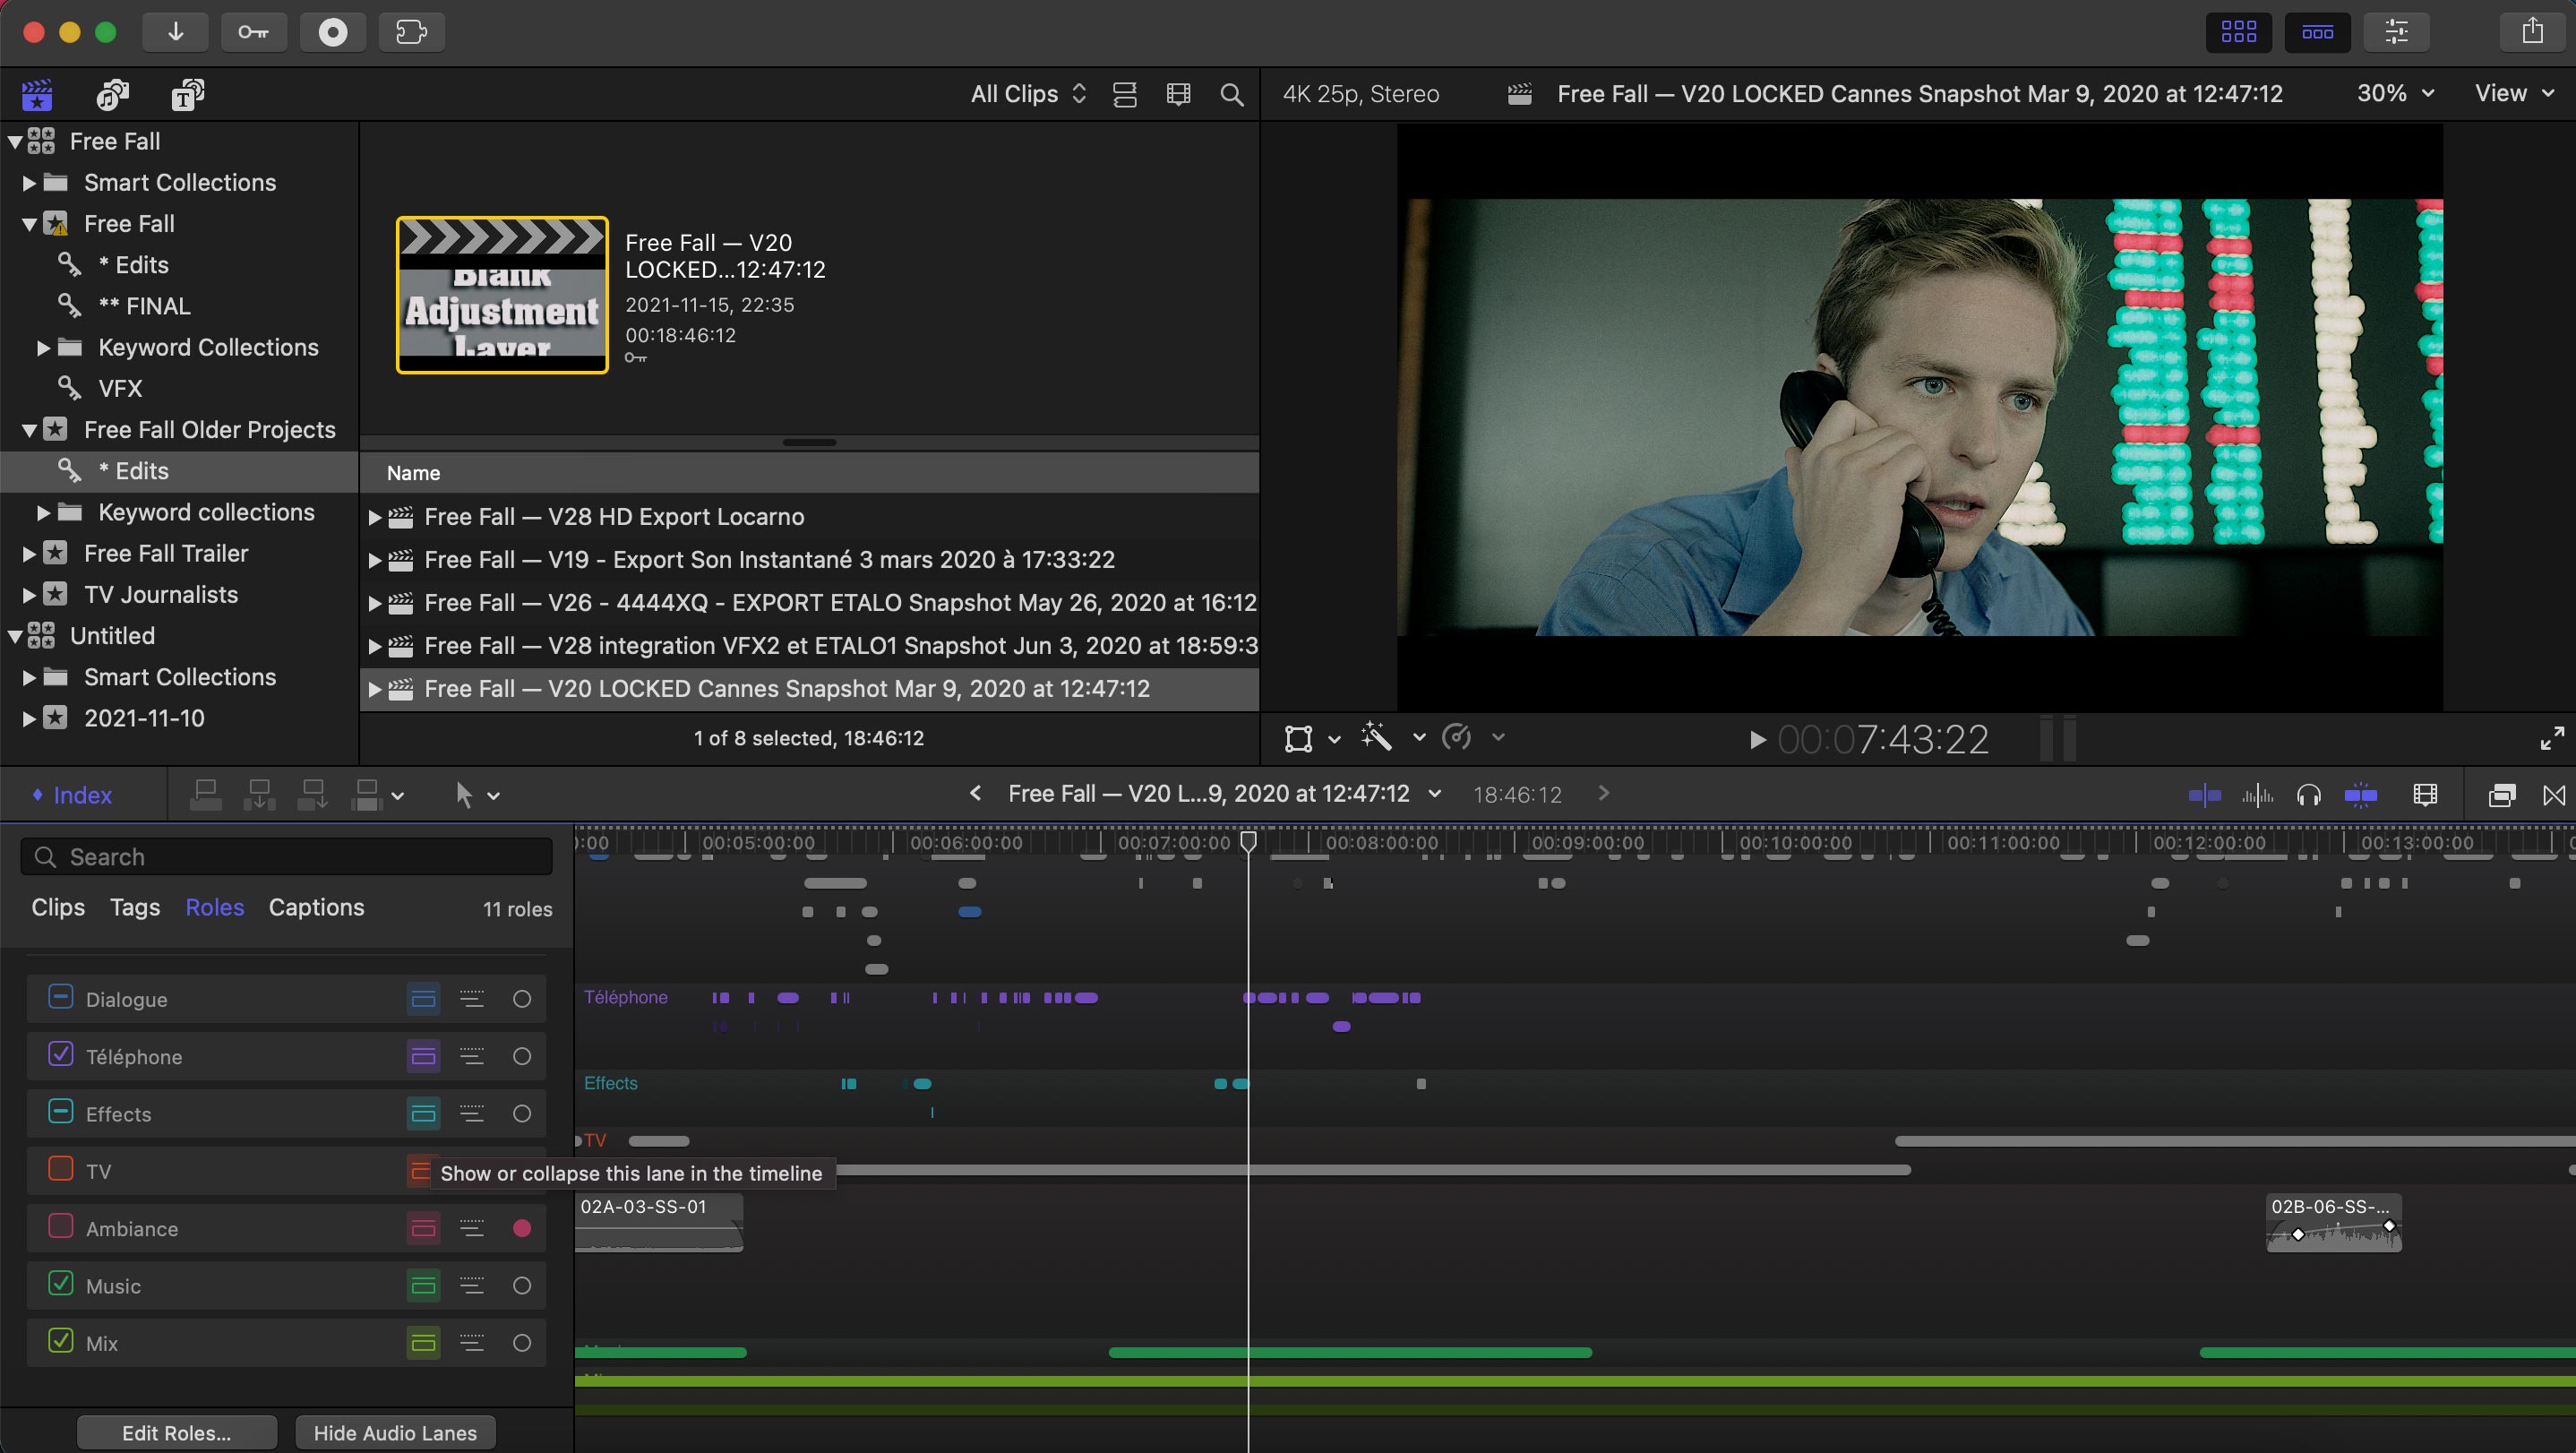The height and width of the screenshot is (1453, 2576).
Task: Open the Transitions browser icon
Action: click(2554, 795)
